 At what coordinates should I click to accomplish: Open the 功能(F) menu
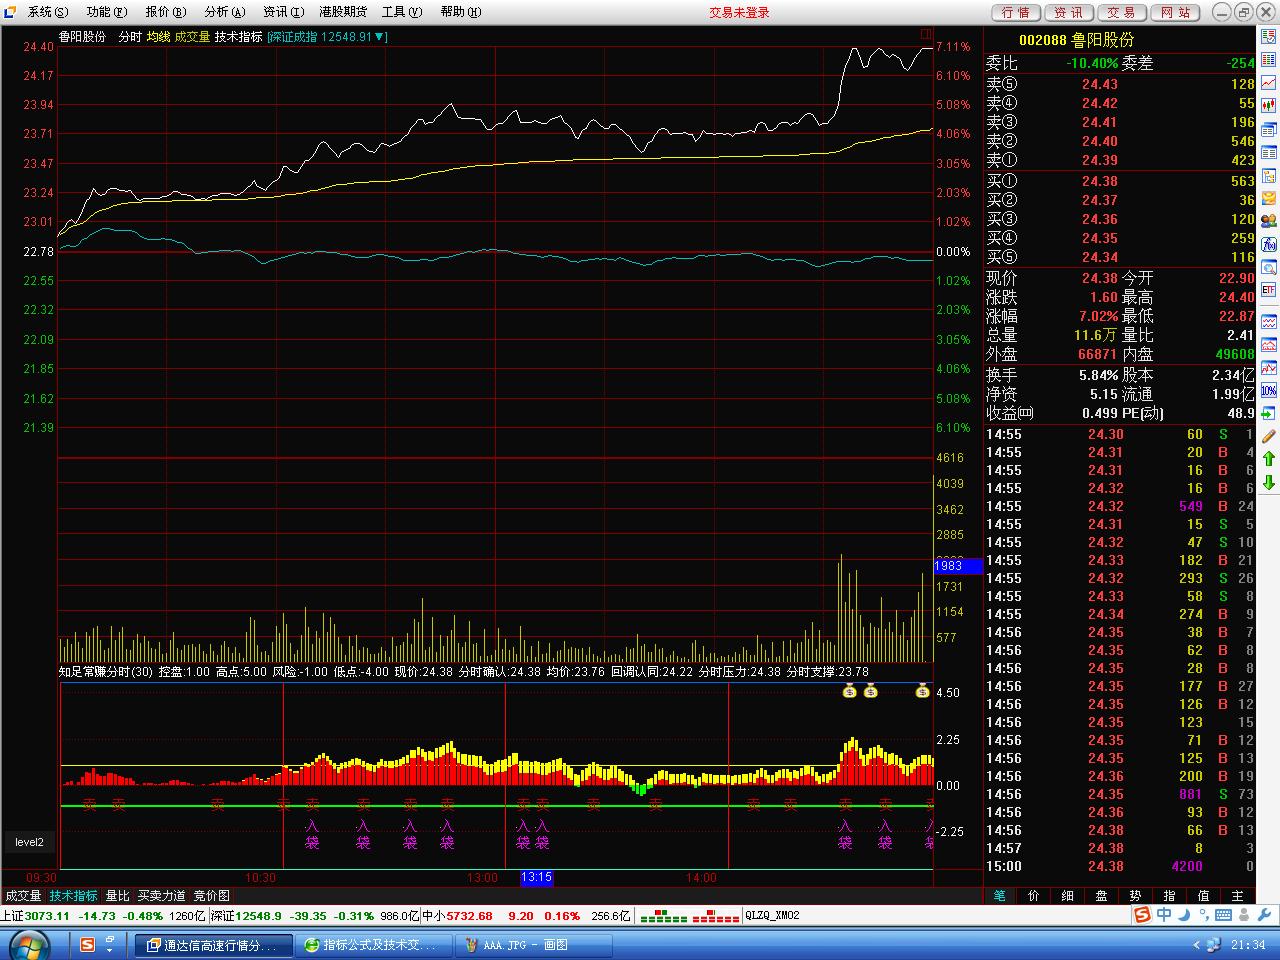click(107, 12)
